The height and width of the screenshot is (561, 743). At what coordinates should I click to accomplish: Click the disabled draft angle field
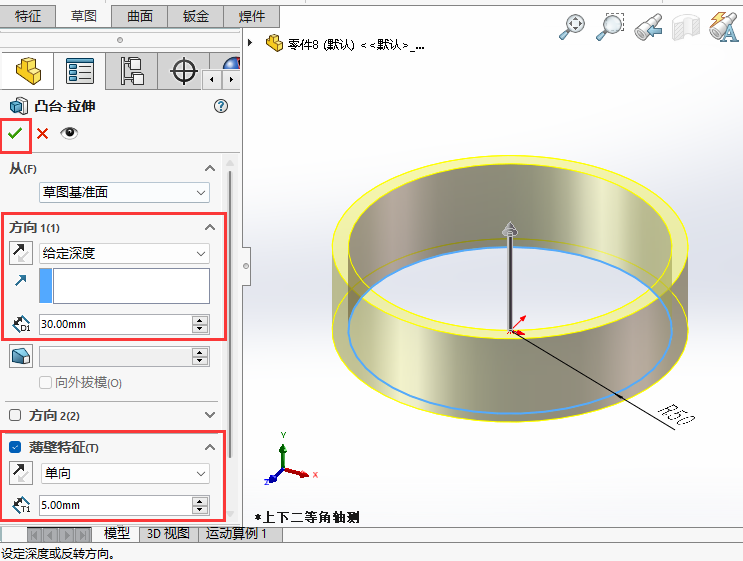pos(116,357)
